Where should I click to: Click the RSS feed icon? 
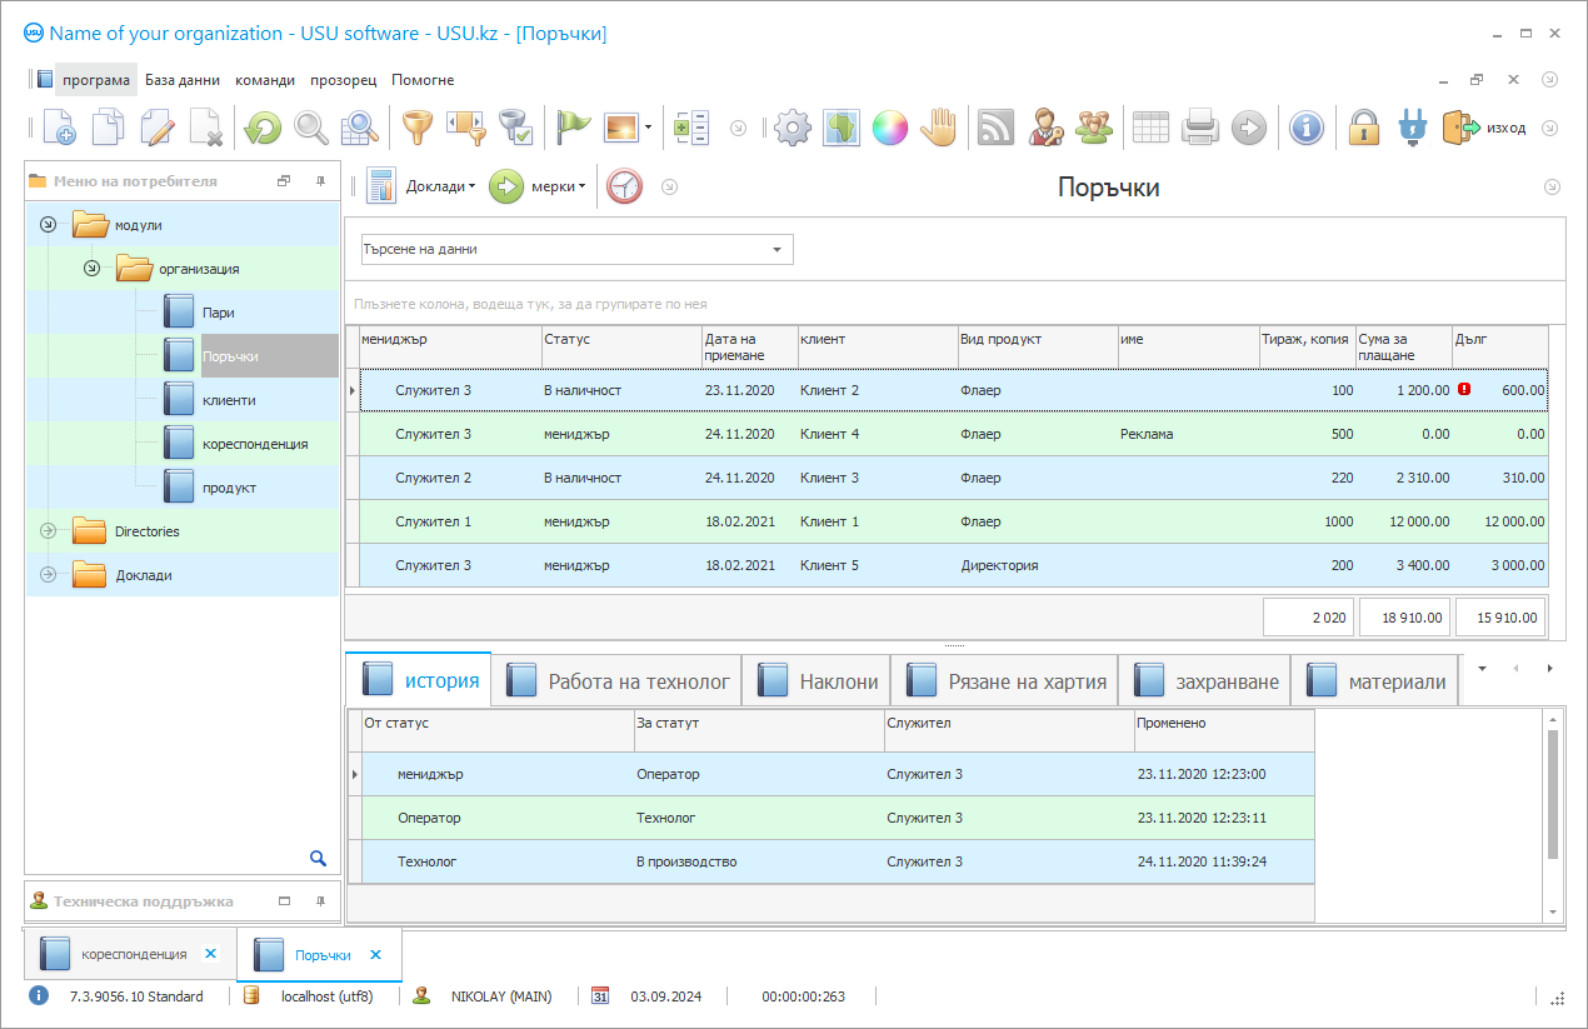pos(995,128)
